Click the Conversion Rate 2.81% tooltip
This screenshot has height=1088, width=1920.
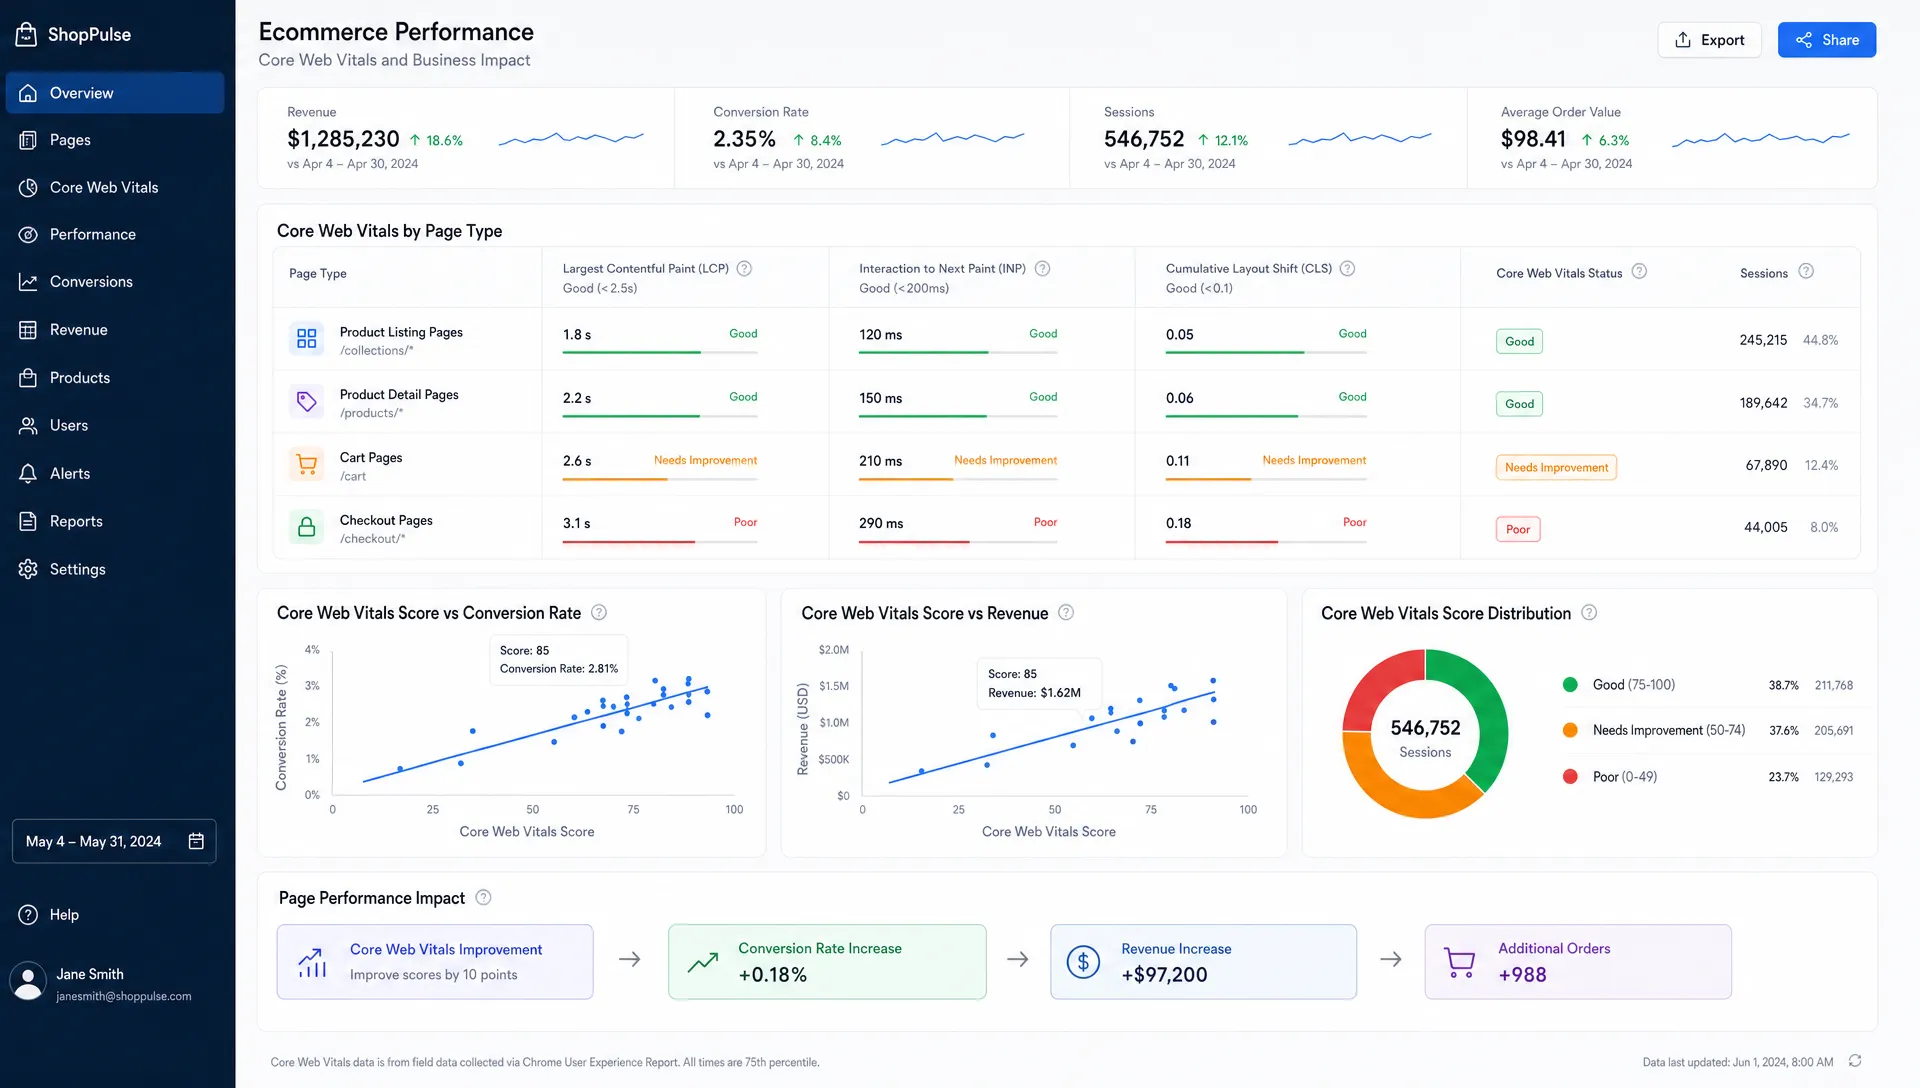(x=559, y=660)
